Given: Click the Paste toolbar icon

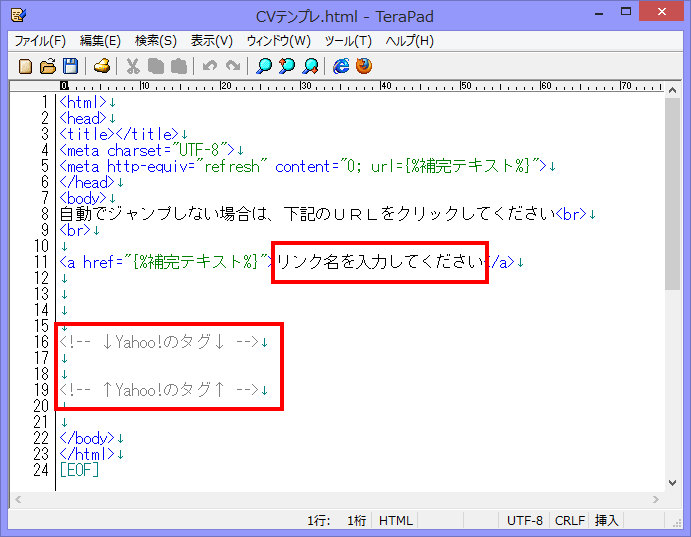Looking at the screenshot, I should pos(178,67).
